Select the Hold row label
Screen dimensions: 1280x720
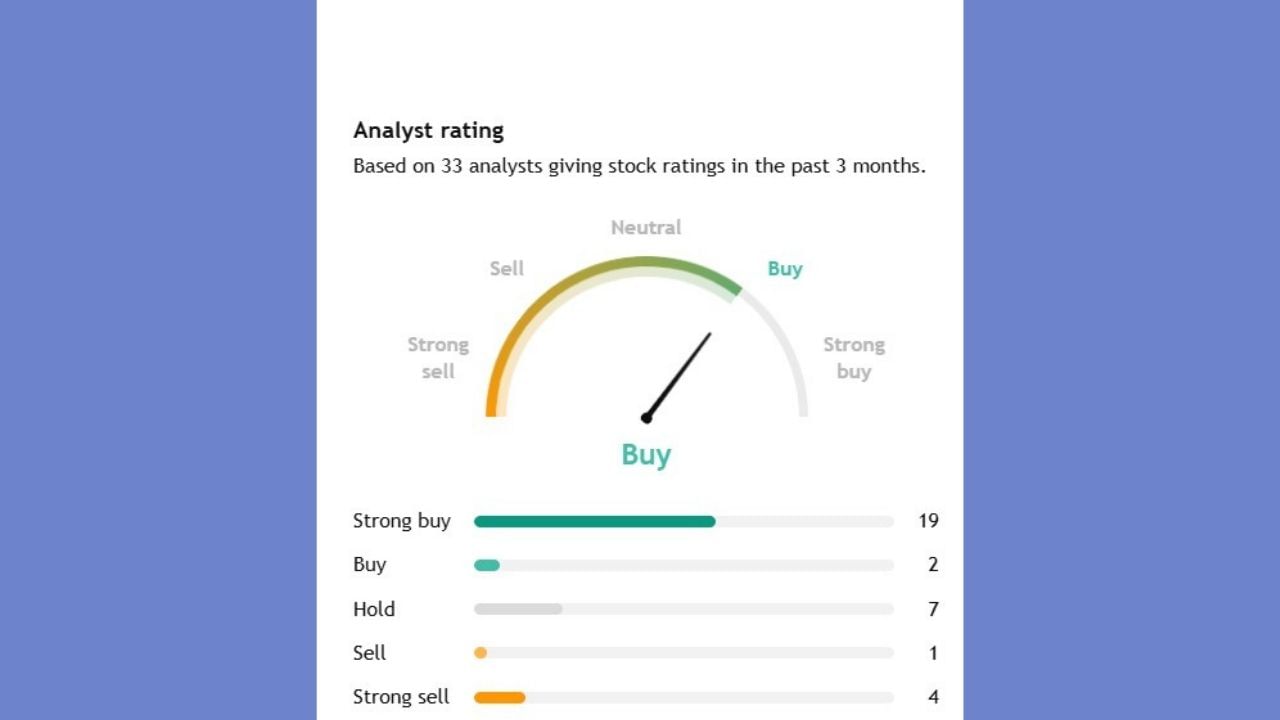tap(374, 609)
